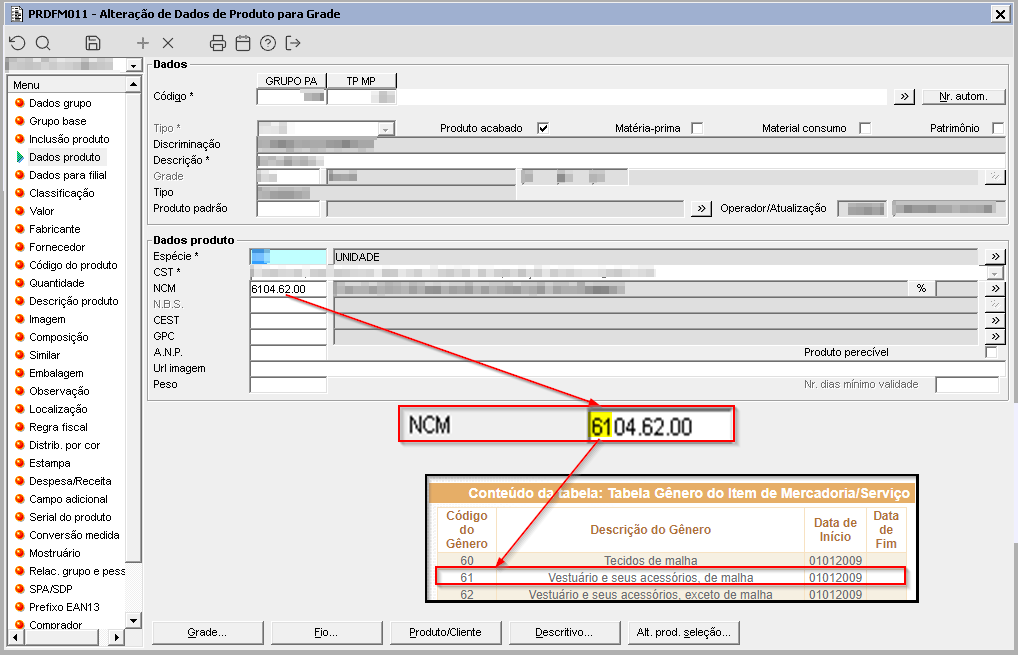Open lookup arrow beside Código field

pos(904,97)
